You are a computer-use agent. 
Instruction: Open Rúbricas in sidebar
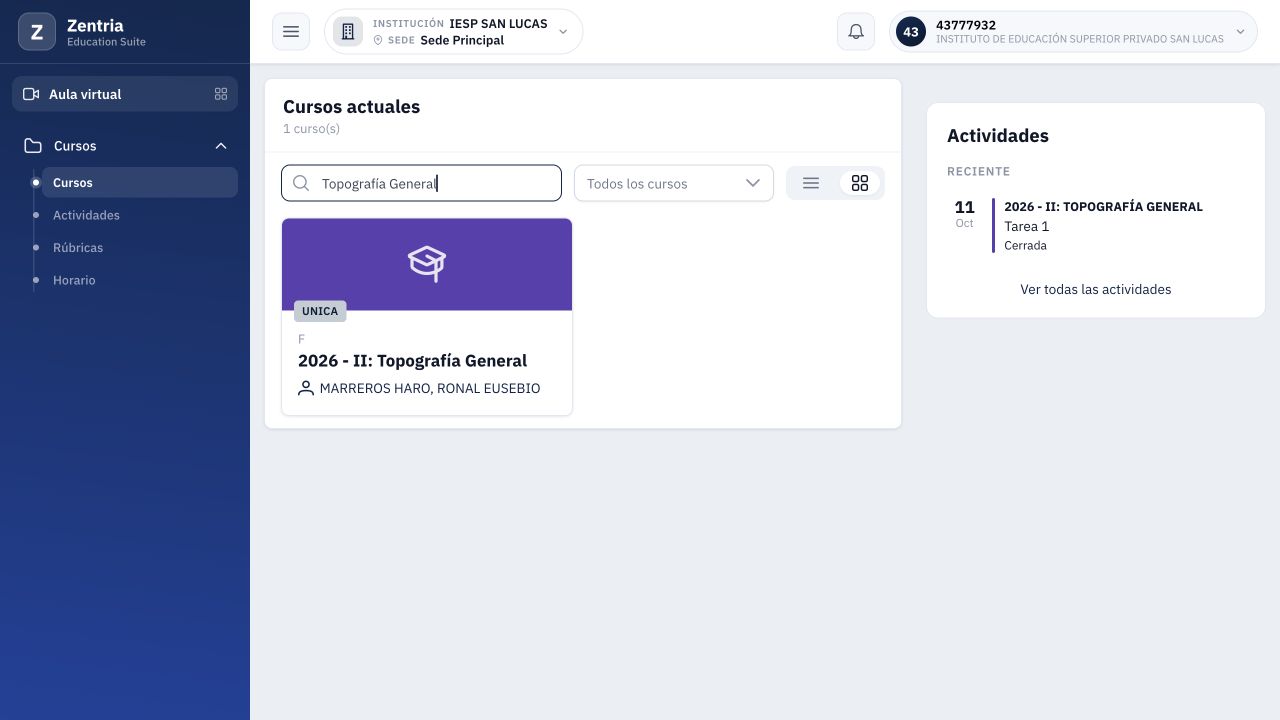click(78, 248)
